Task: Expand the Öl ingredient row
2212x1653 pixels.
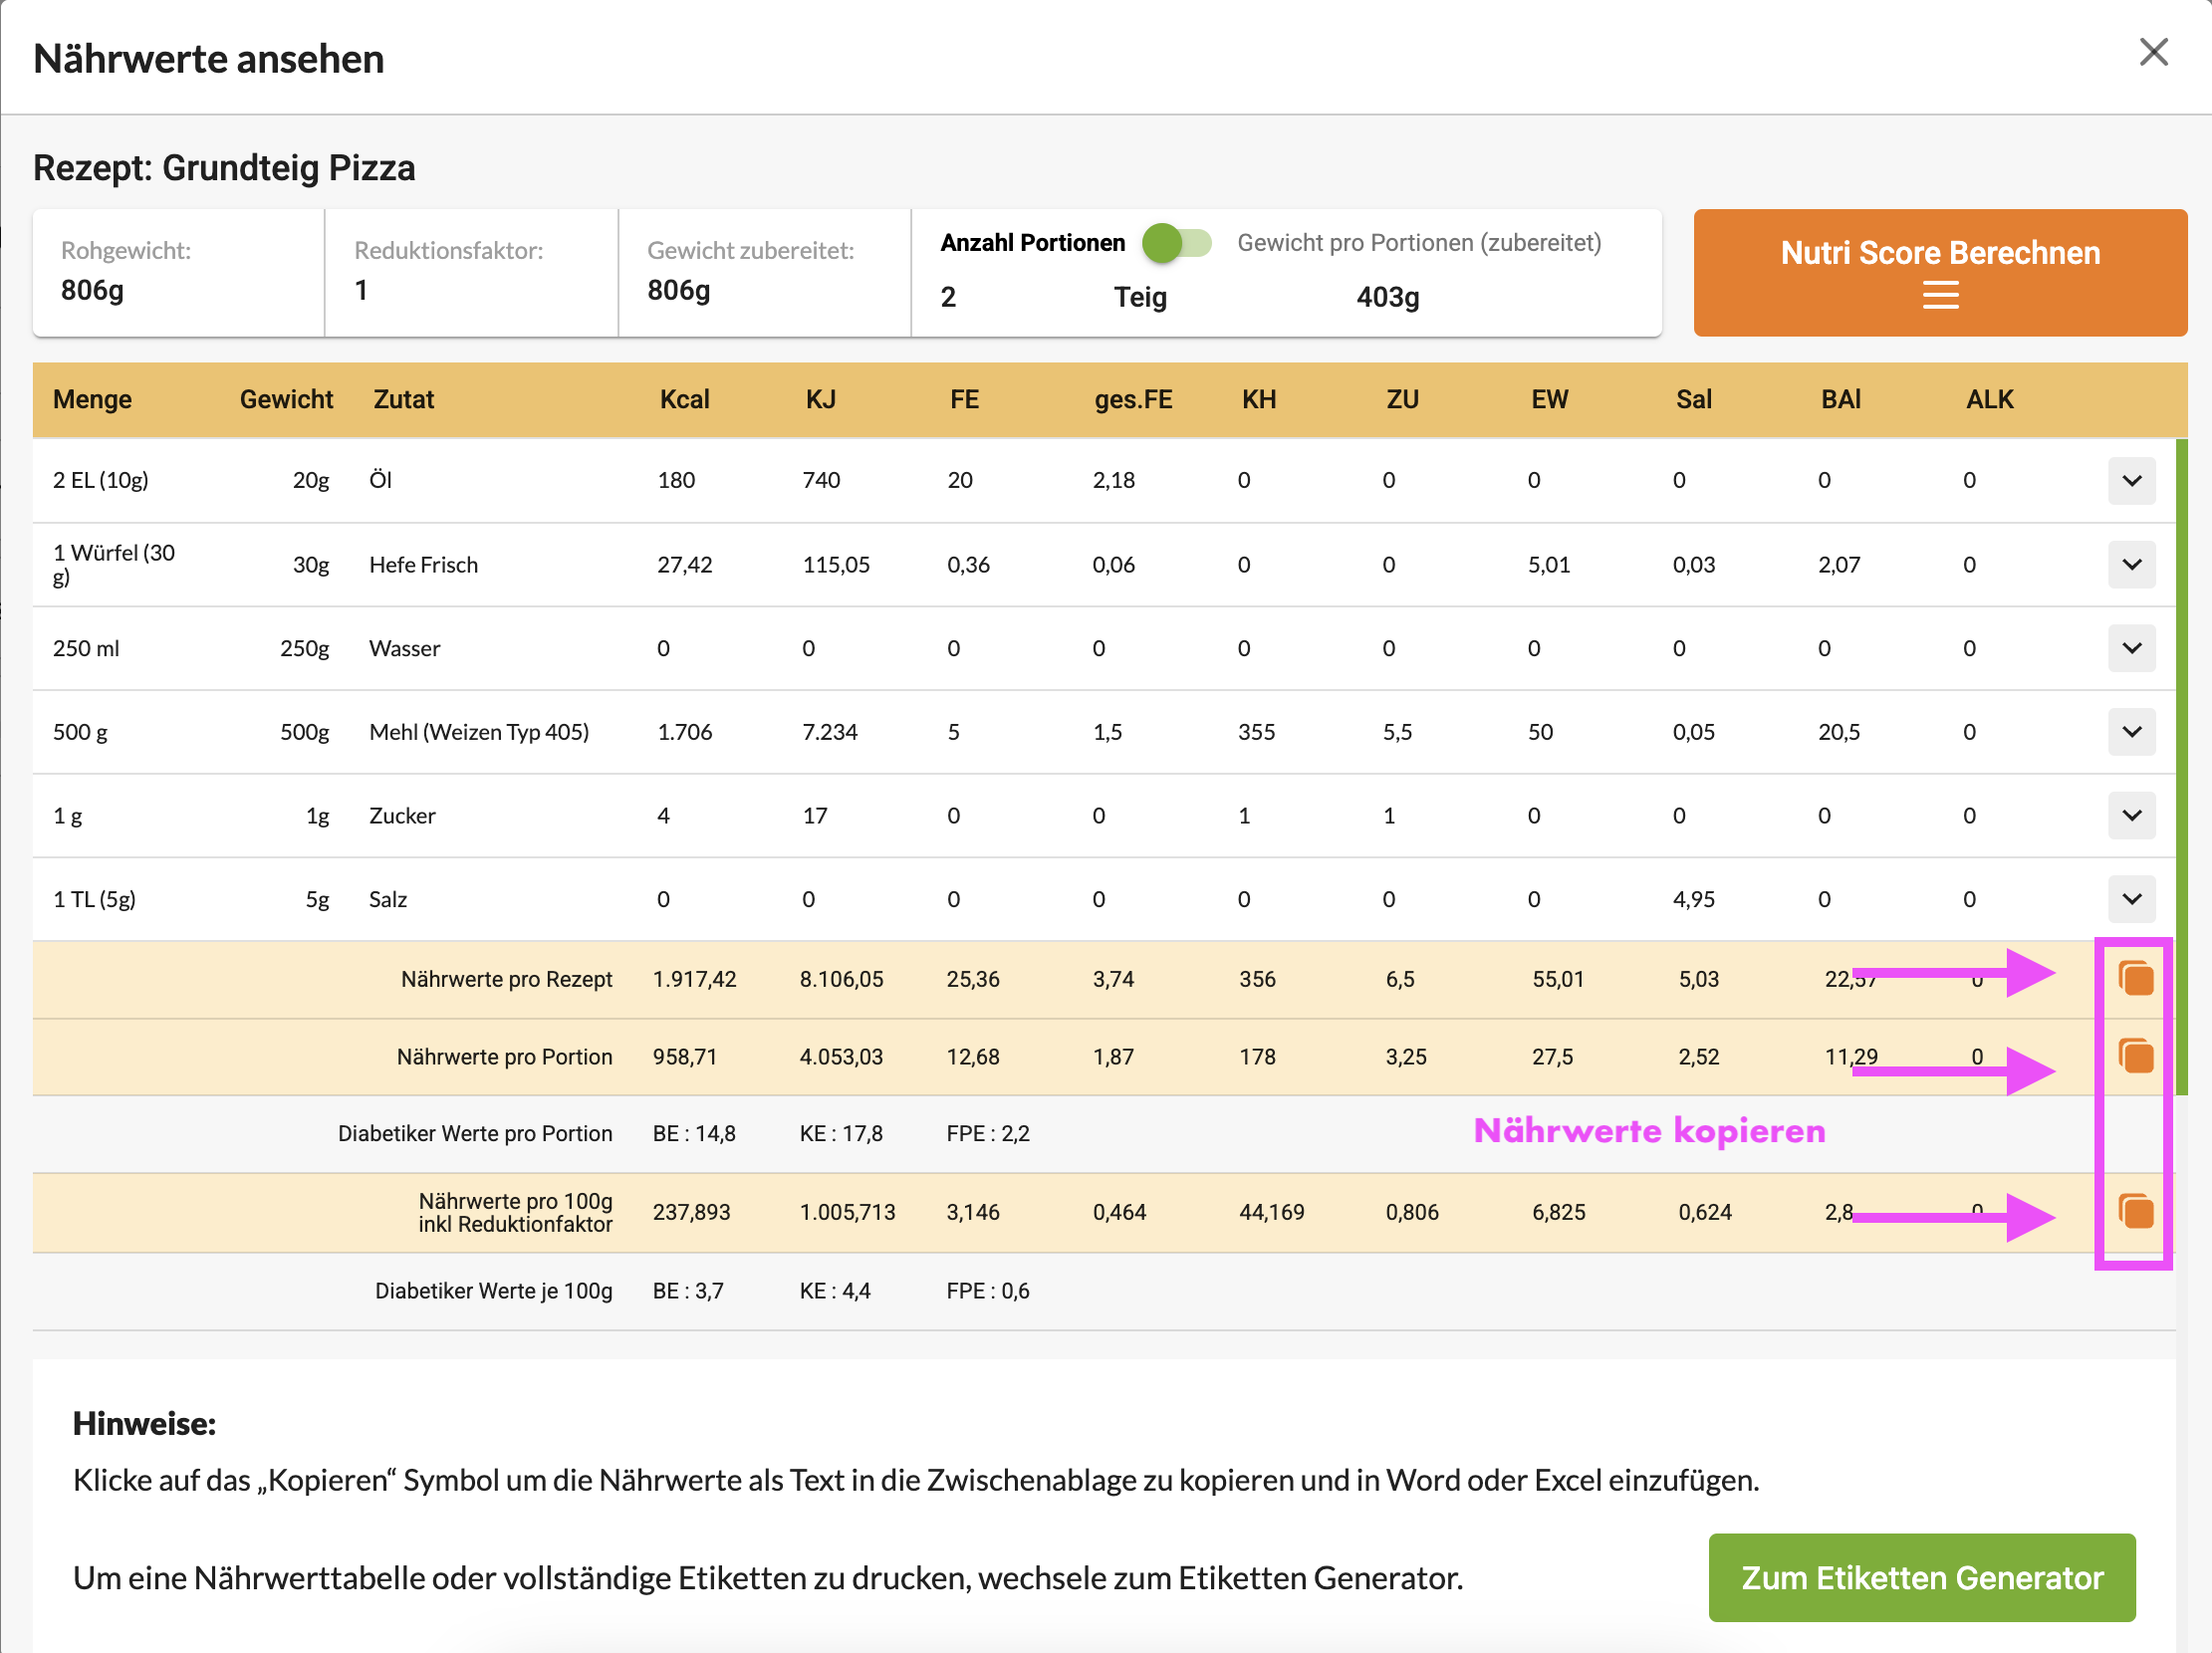Action: pos(2131,481)
